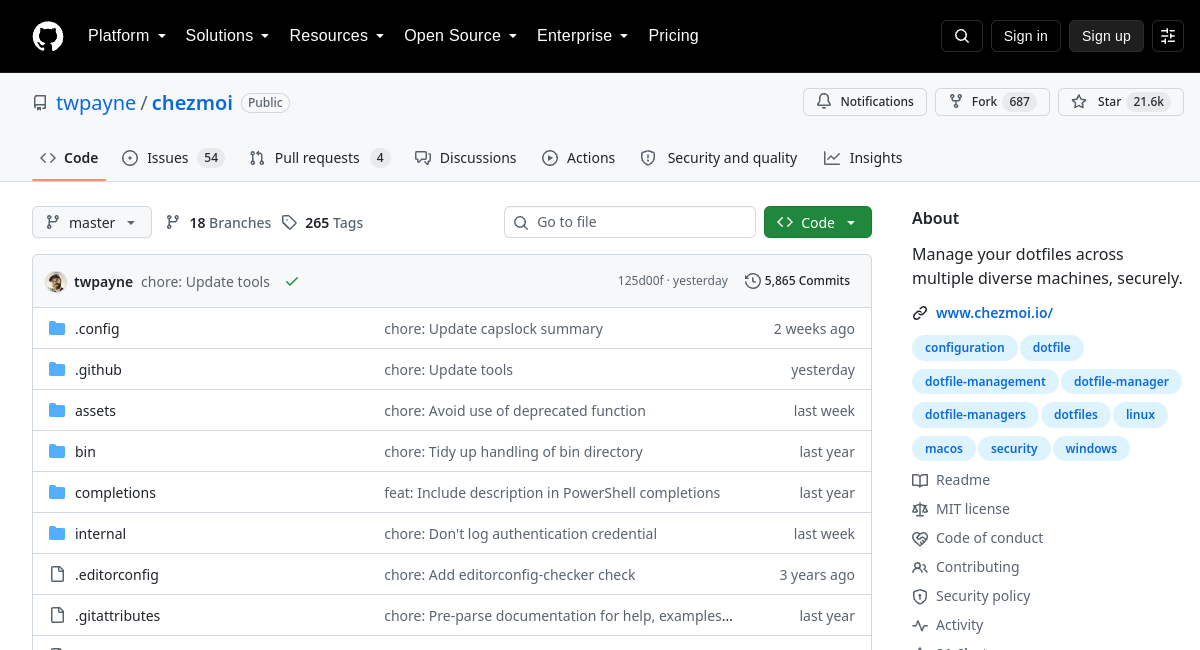Click the file icon for .gitattributes

[x=57, y=616]
